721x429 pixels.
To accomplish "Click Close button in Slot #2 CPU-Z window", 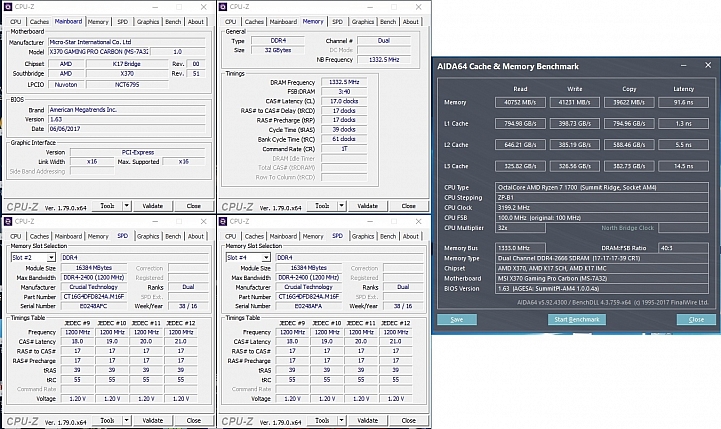I will point(194,420).
